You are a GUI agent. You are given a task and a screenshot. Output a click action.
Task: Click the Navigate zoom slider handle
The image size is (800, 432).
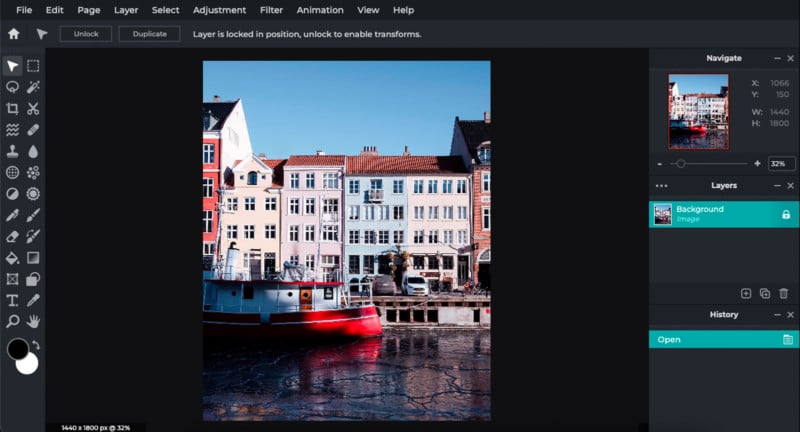pyautogui.click(x=680, y=163)
